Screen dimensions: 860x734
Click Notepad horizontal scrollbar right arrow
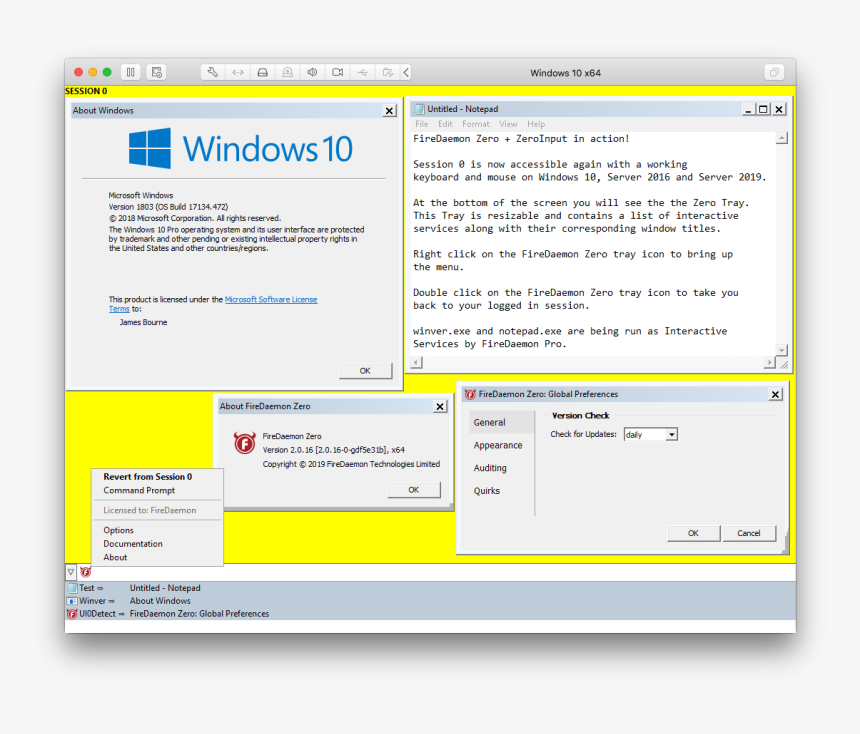pos(770,362)
